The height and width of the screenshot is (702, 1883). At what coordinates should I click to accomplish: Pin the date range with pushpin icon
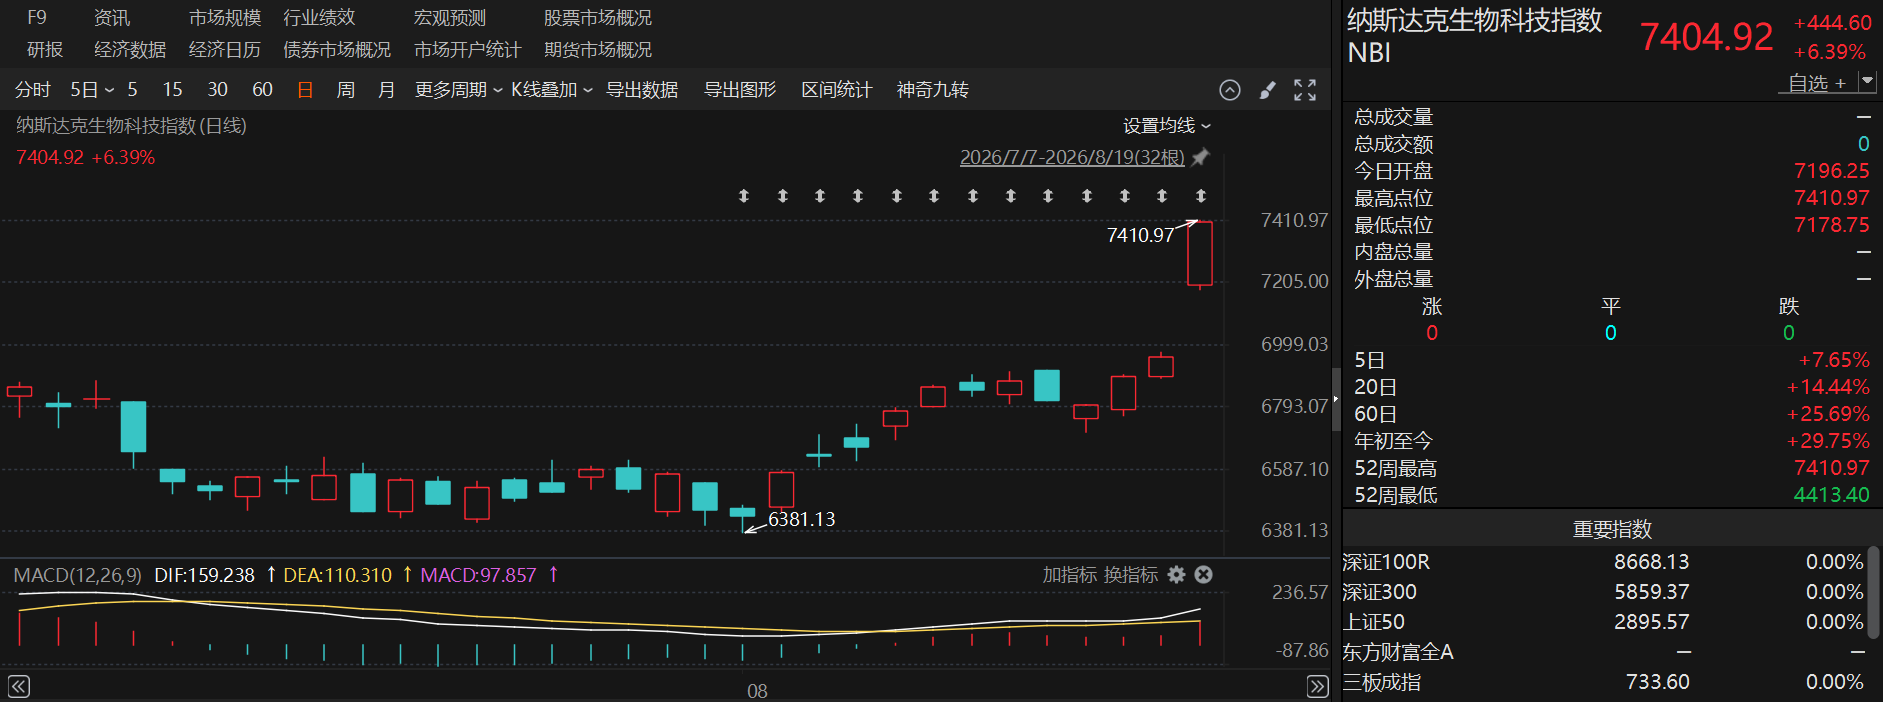coord(1200,157)
